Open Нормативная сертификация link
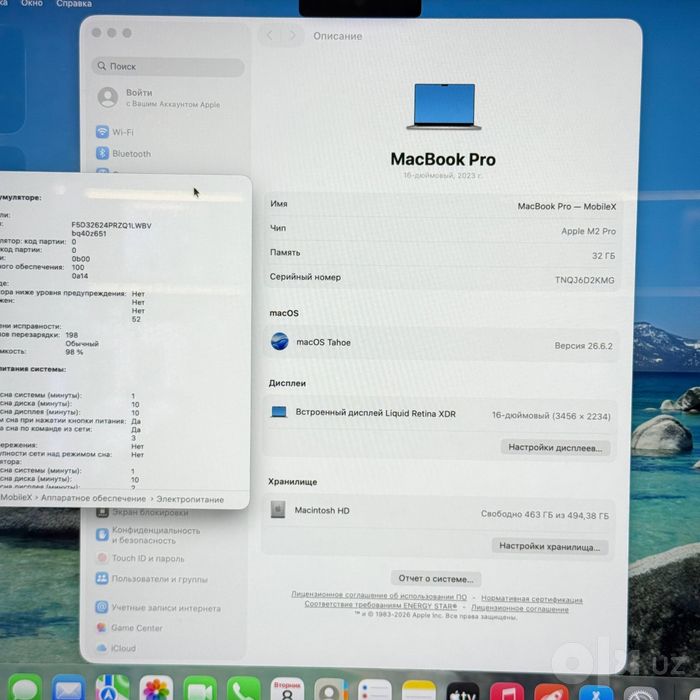Screen dimensions: 700x700 pyautogui.click(x=532, y=599)
